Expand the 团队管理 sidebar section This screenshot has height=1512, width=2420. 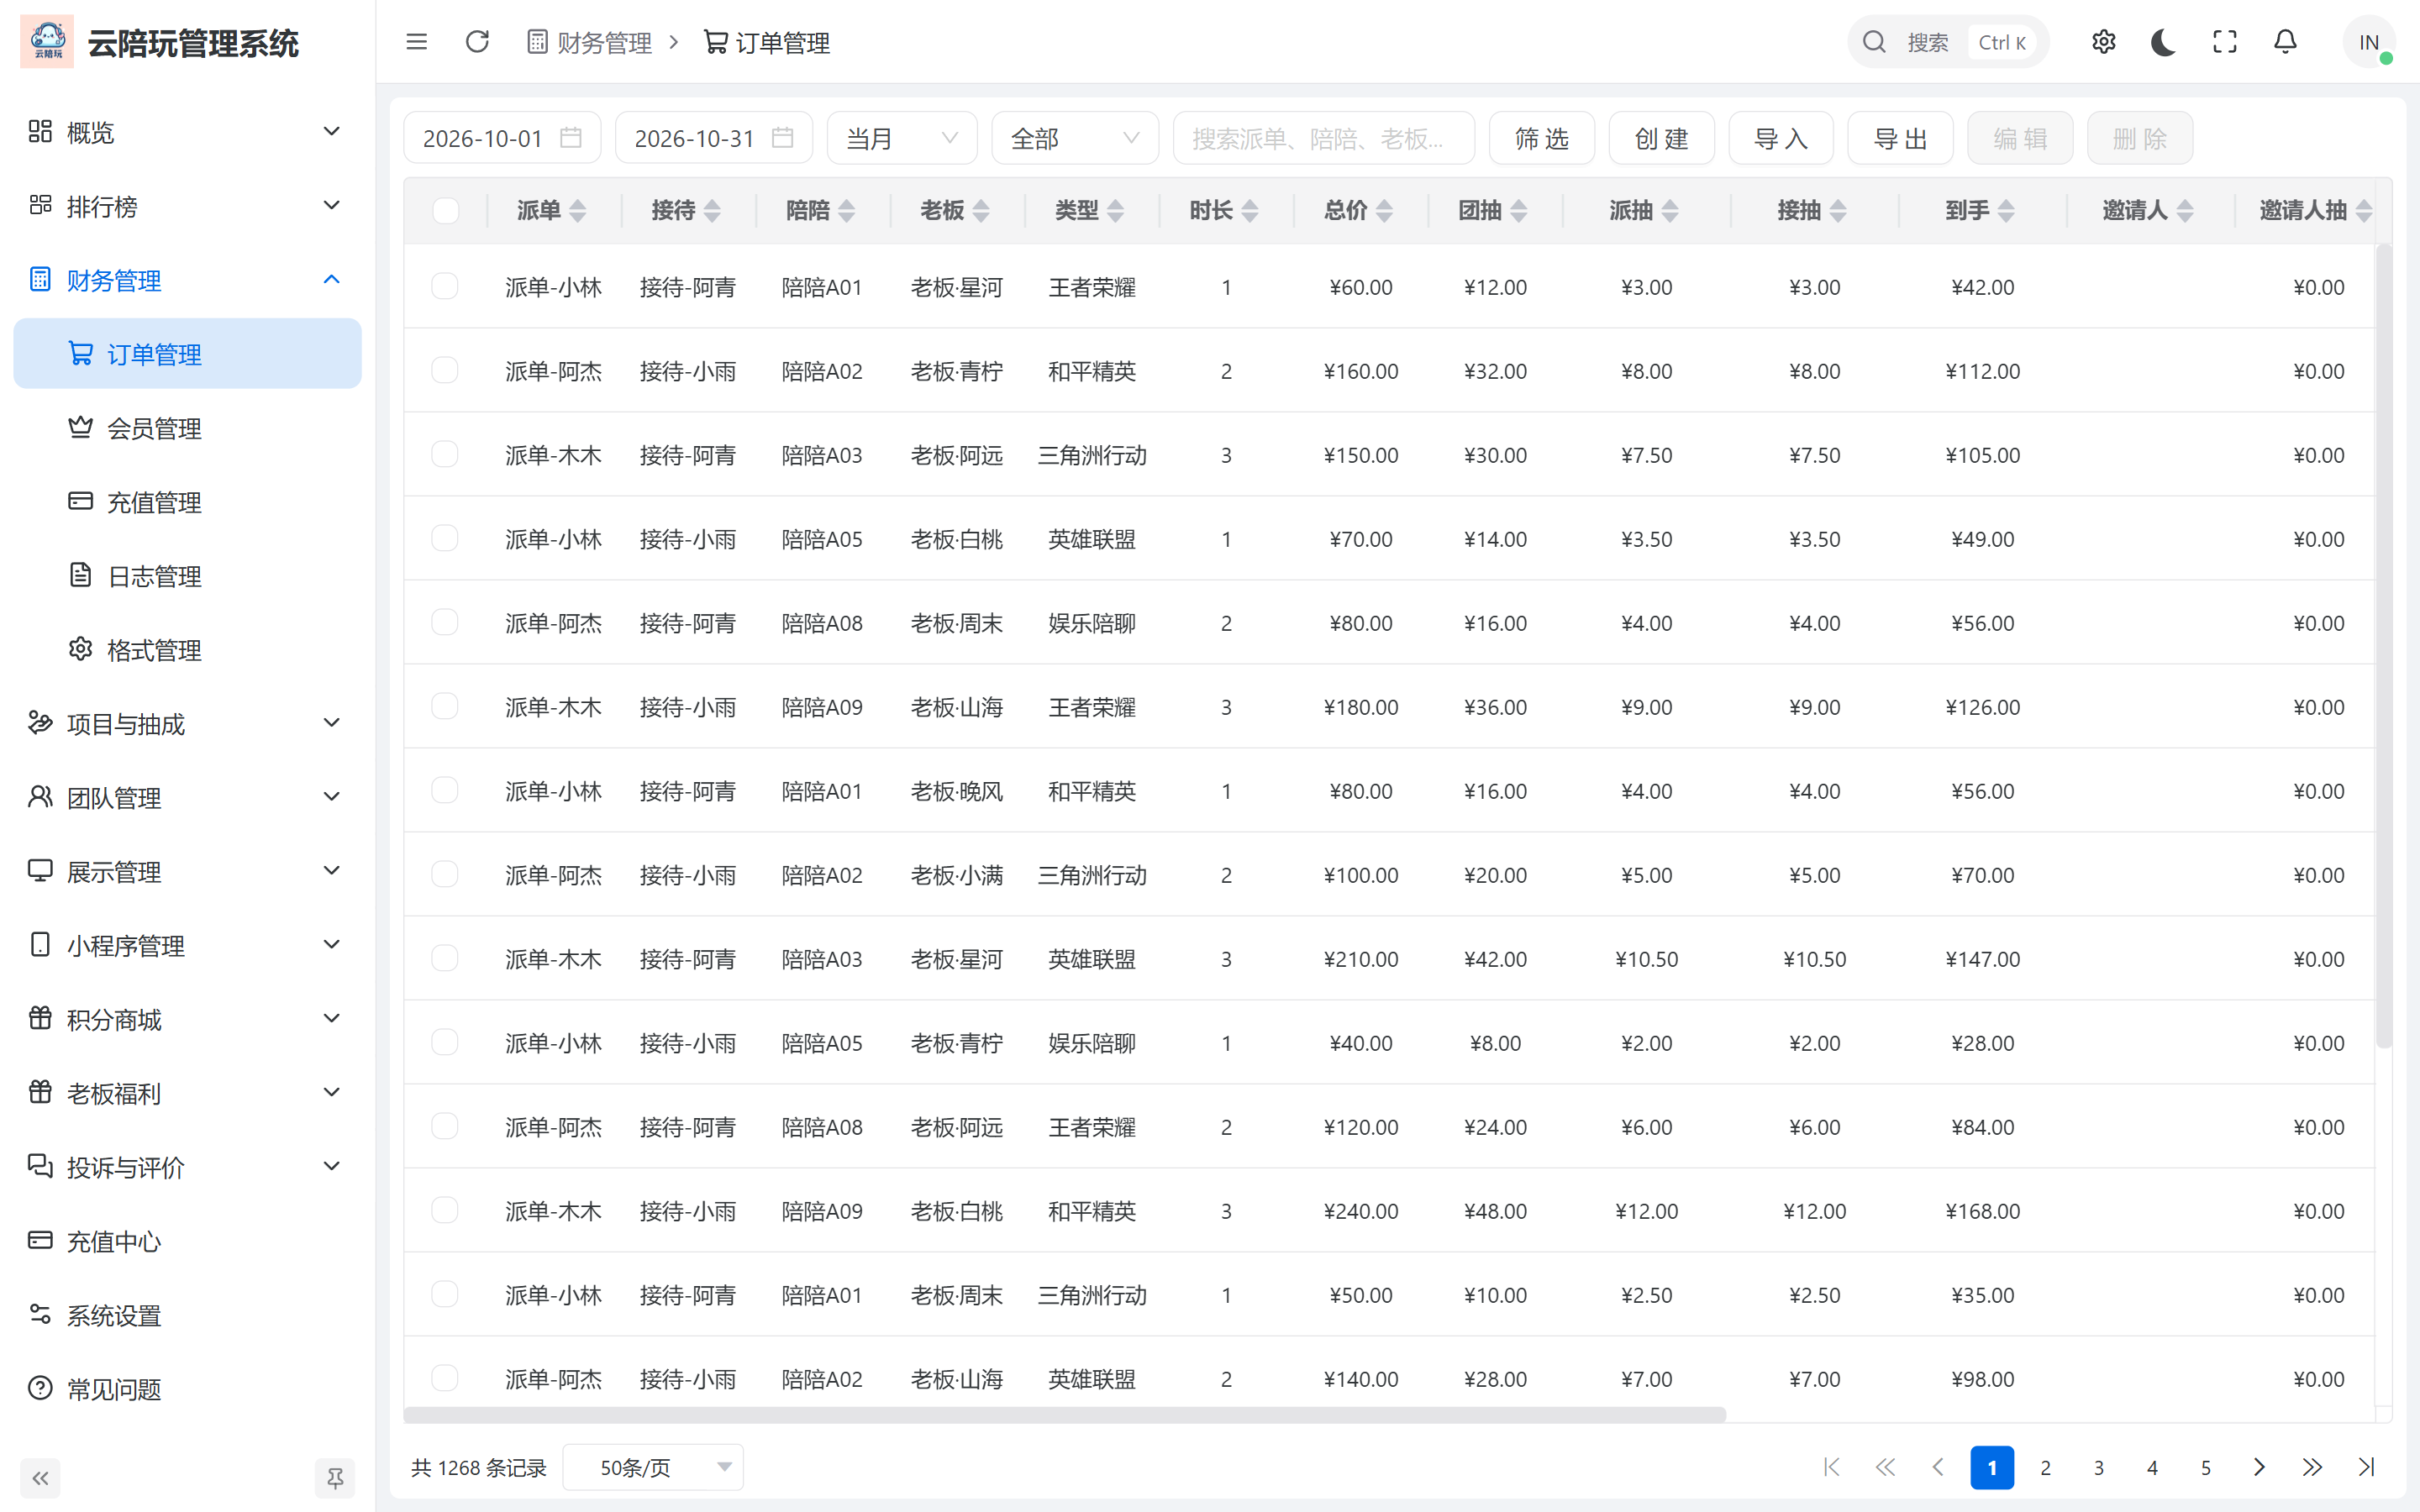[x=187, y=797]
